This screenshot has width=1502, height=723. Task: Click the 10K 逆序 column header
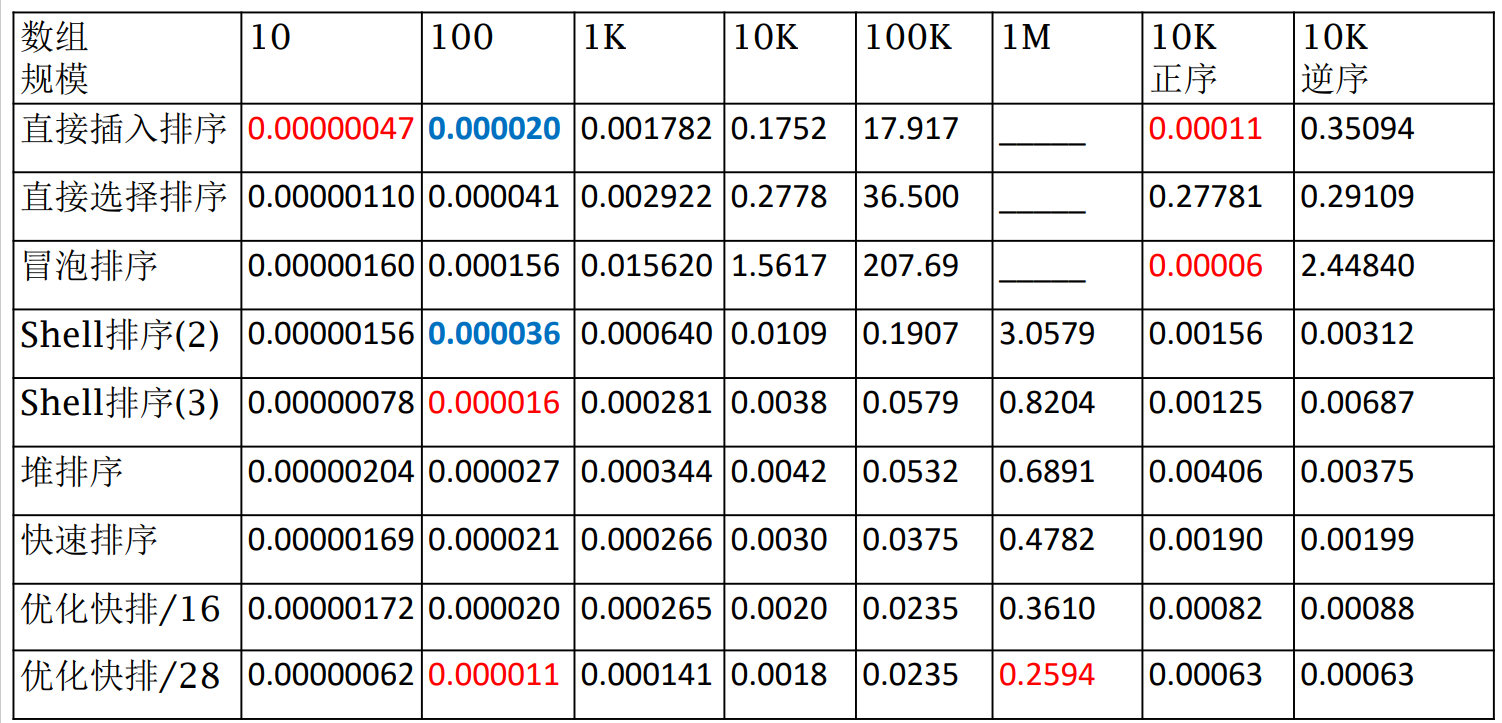(x=1335, y=57)
